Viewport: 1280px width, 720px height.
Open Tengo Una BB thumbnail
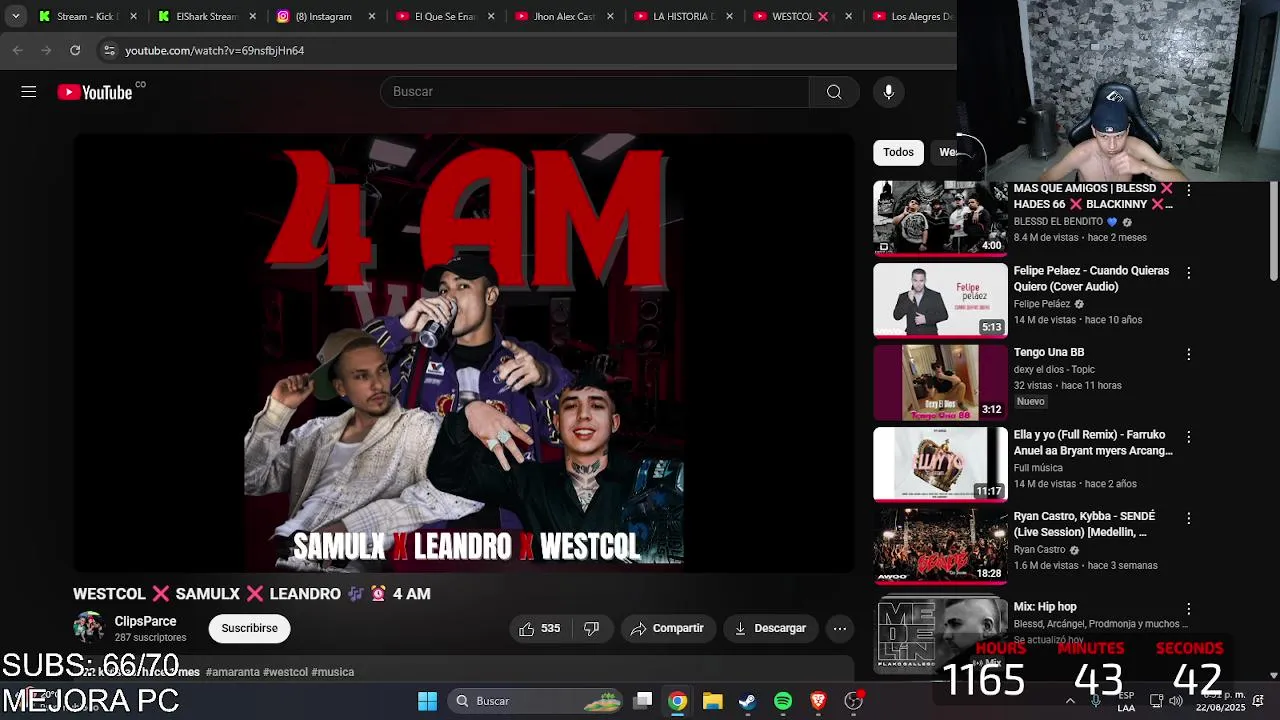(x=940, y=382)
